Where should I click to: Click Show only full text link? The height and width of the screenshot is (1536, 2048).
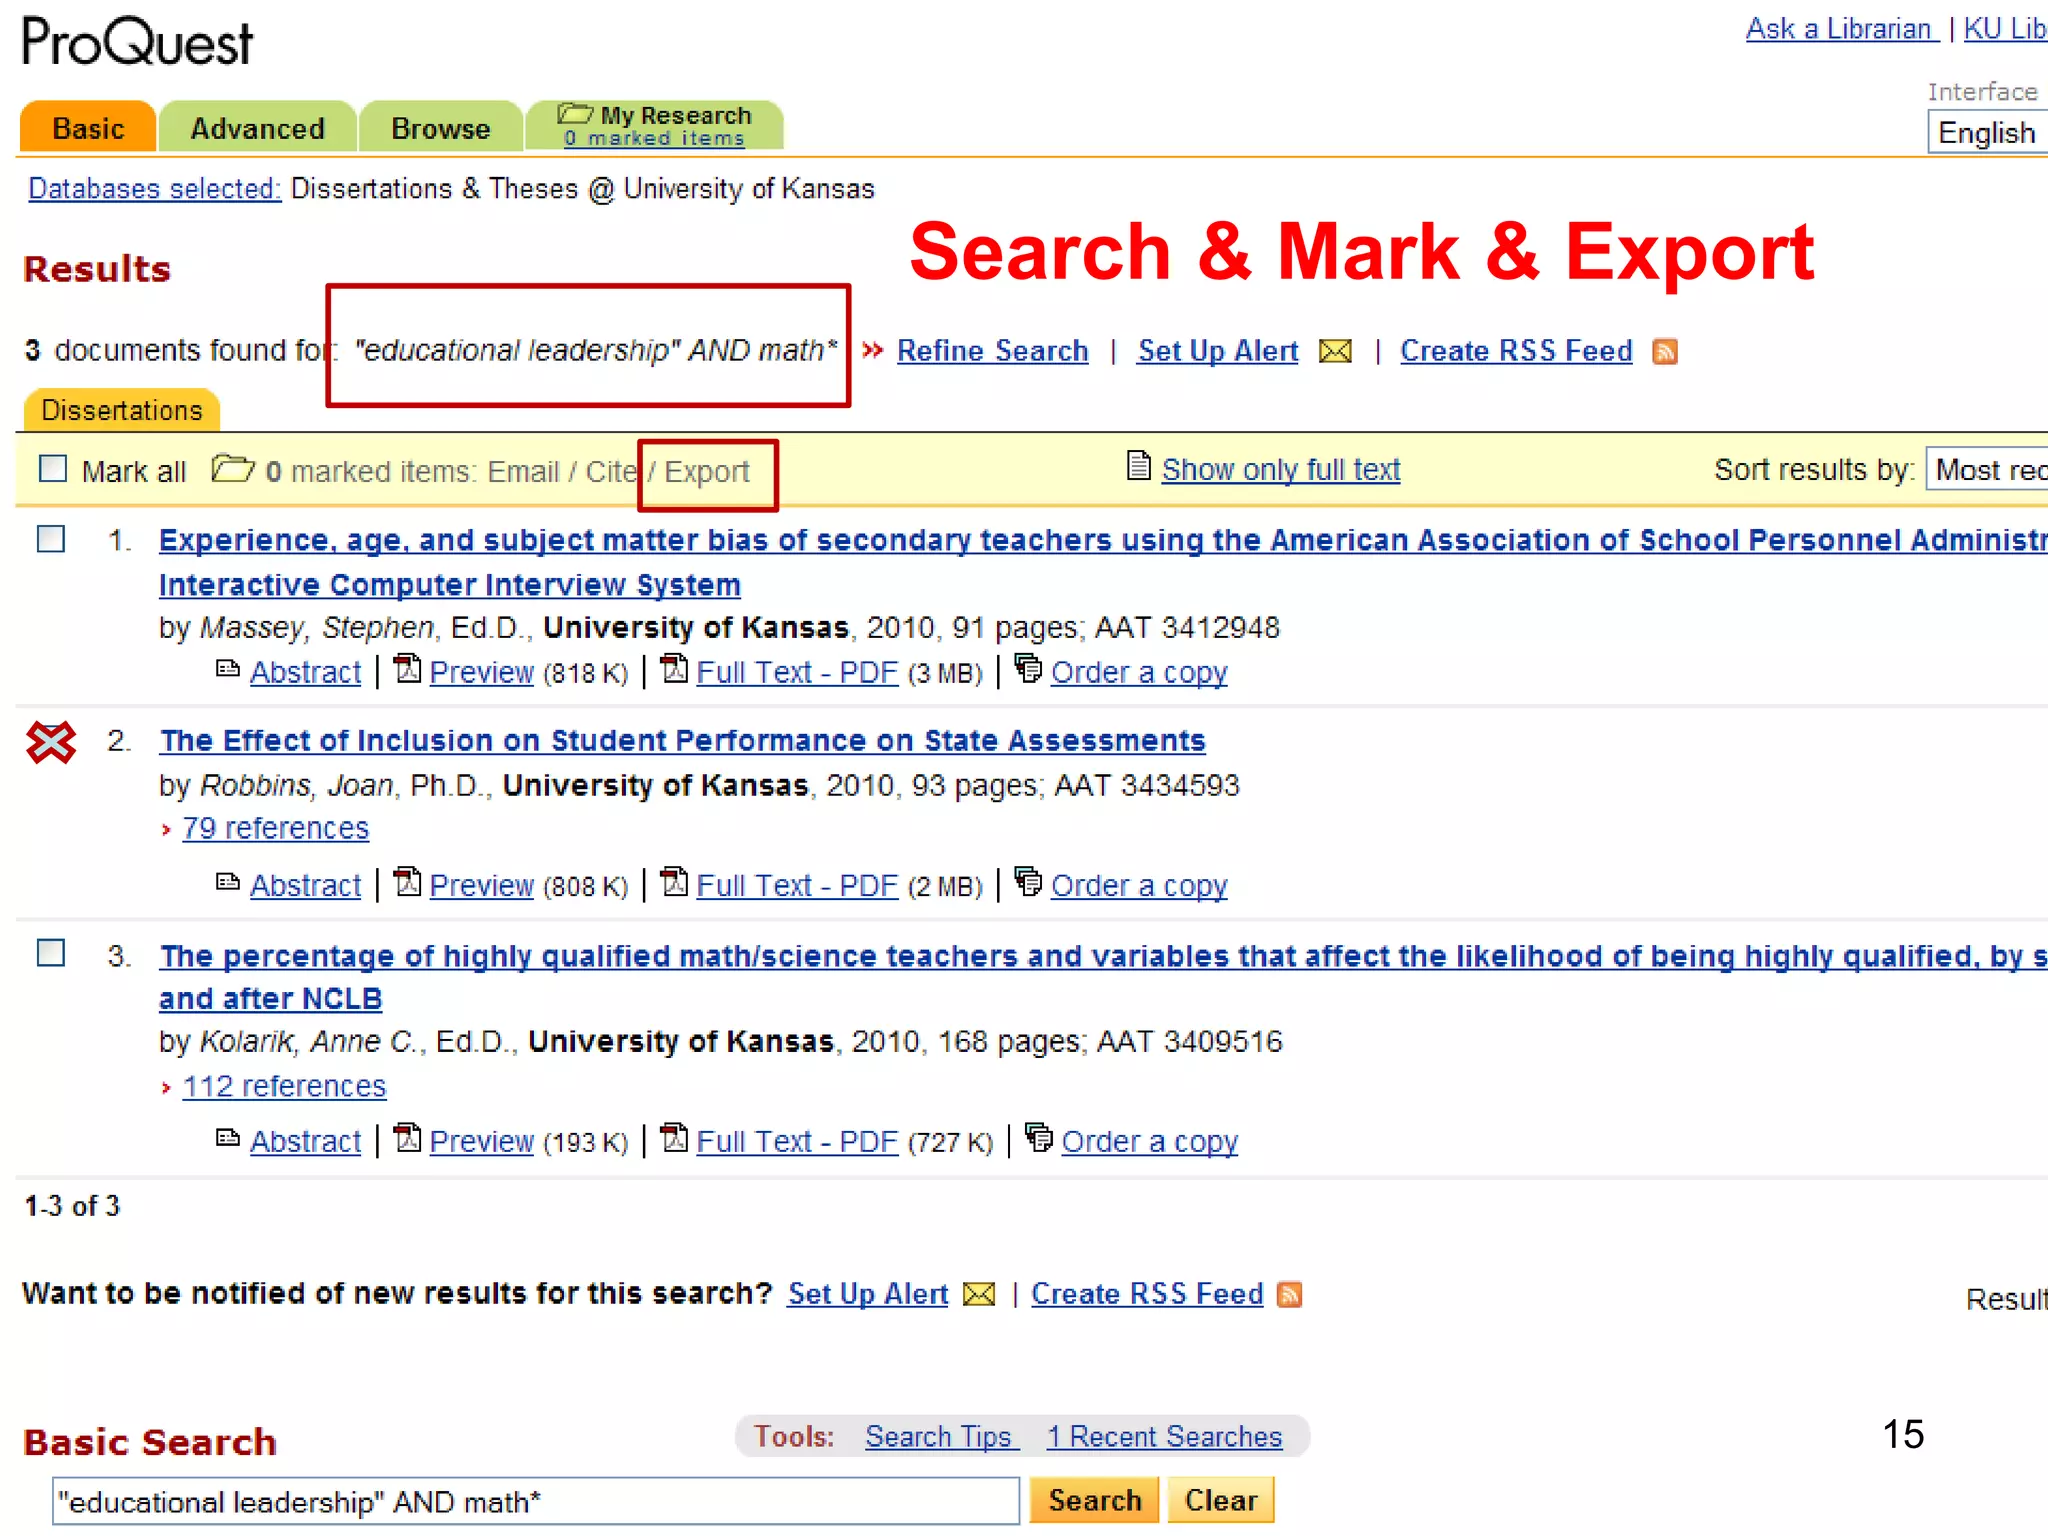coord(1280,469)
